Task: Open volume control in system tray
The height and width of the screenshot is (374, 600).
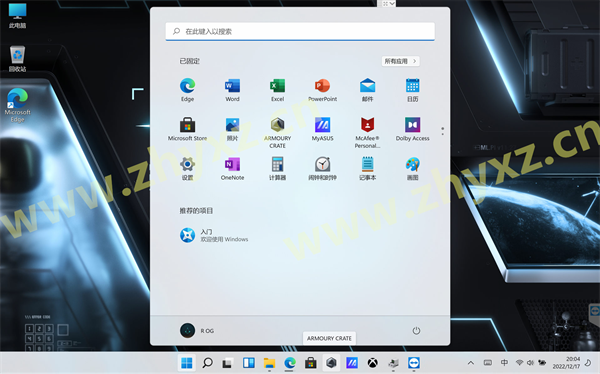Action: pos(530,363)
